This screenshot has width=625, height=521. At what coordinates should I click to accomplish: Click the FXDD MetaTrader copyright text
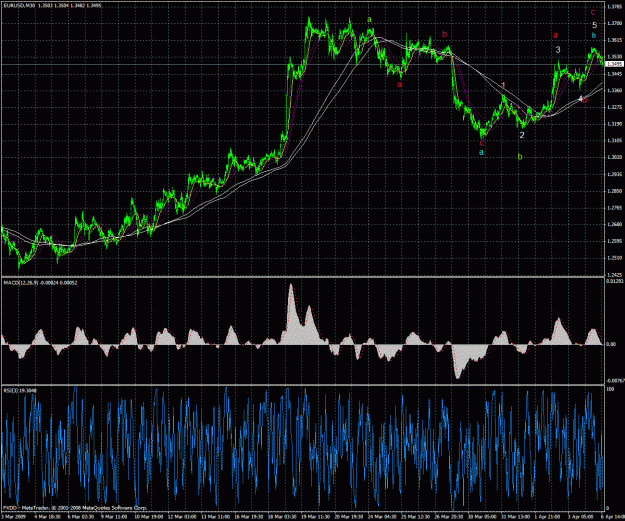pyautogui.click(x=75, y=508)
